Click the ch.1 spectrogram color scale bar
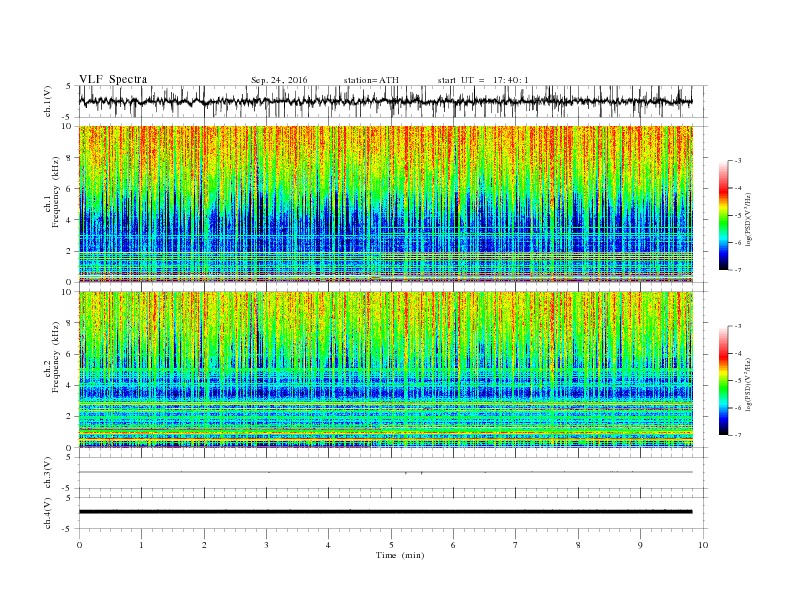The image size is (792, 612). [x=724, y=215]
